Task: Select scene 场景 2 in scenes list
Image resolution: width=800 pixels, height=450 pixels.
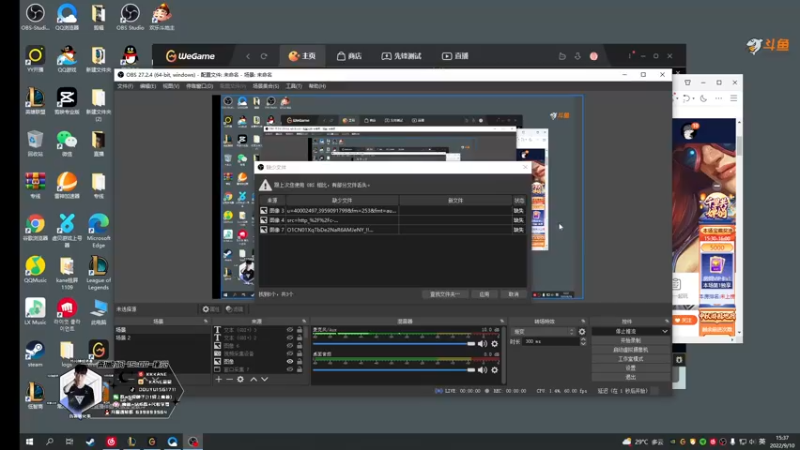Action: 162,338
